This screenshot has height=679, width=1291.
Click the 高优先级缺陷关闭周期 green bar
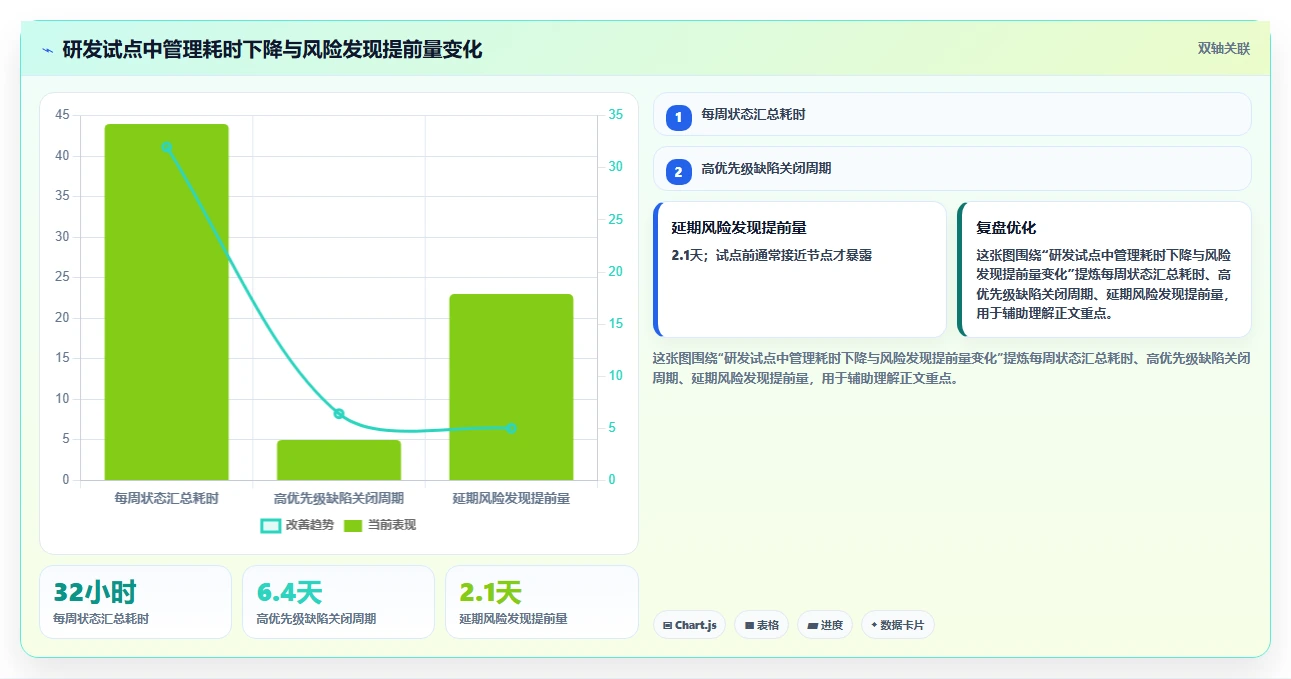339,460
